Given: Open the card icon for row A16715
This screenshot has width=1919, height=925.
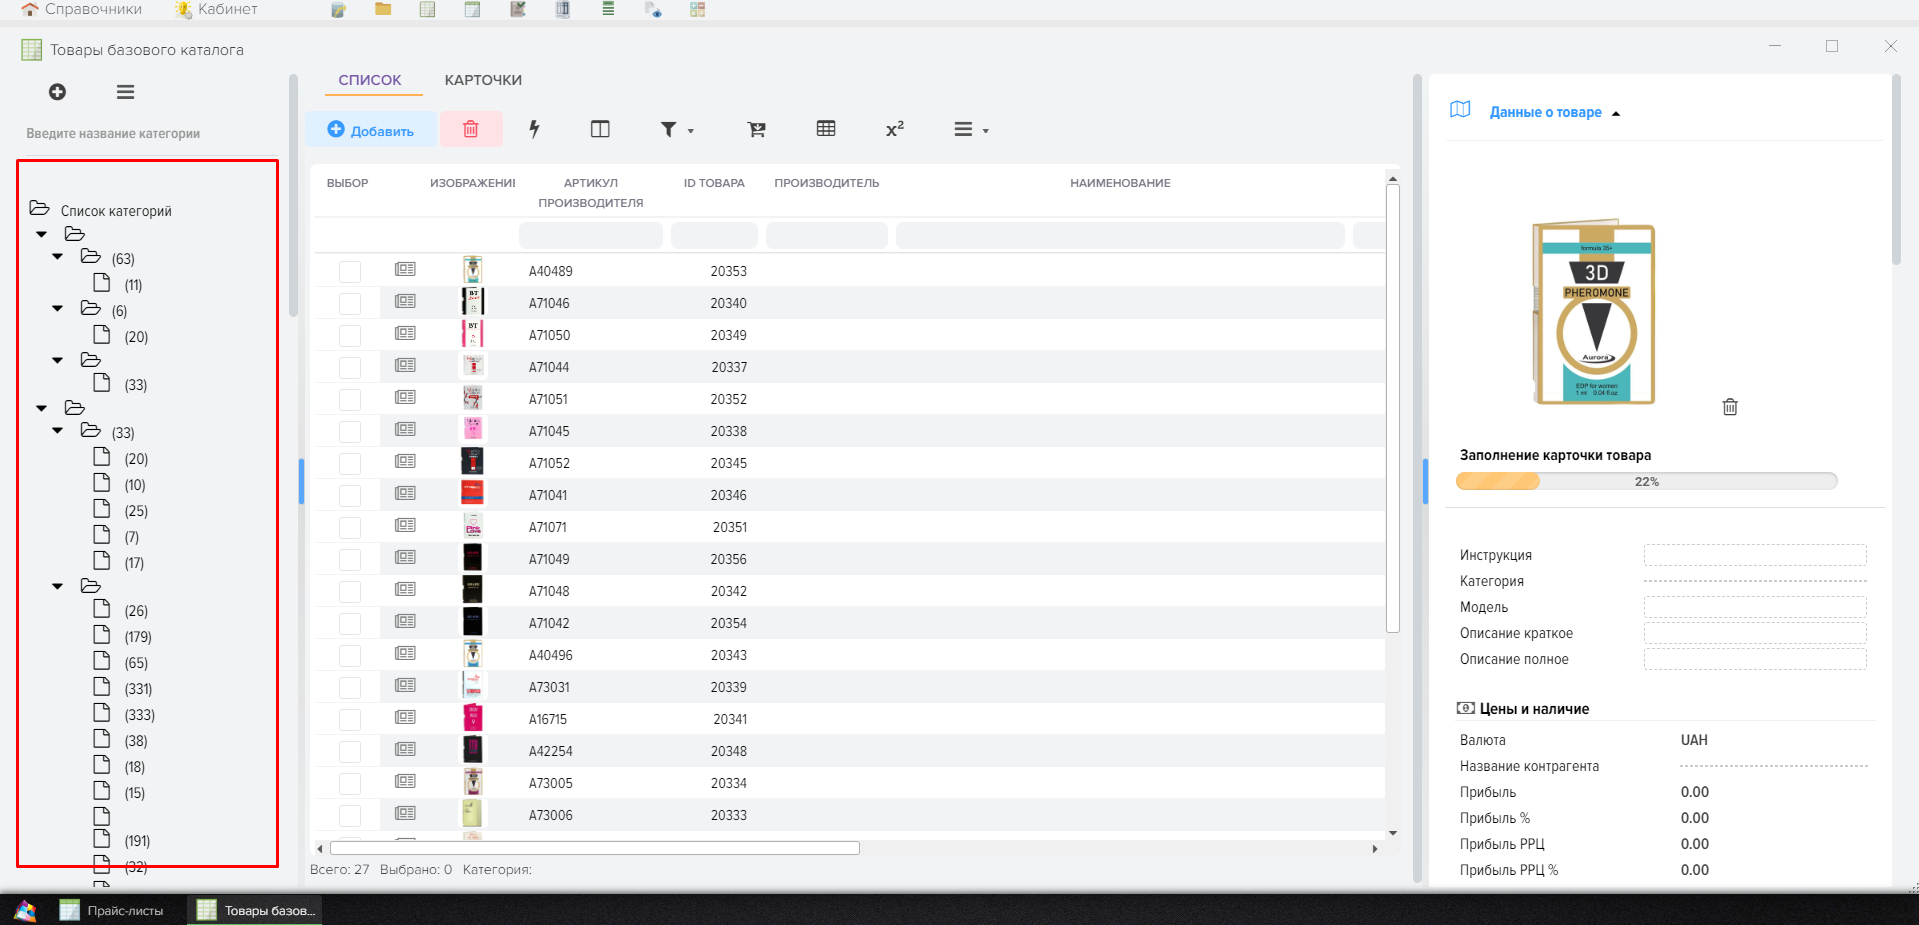Looking at the screenshot, I should pos(405,717).
